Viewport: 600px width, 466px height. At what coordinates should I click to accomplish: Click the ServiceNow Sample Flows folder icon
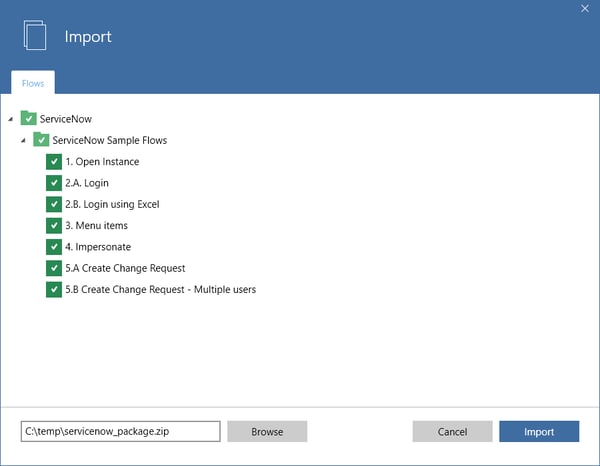click(x=41, y=140)
